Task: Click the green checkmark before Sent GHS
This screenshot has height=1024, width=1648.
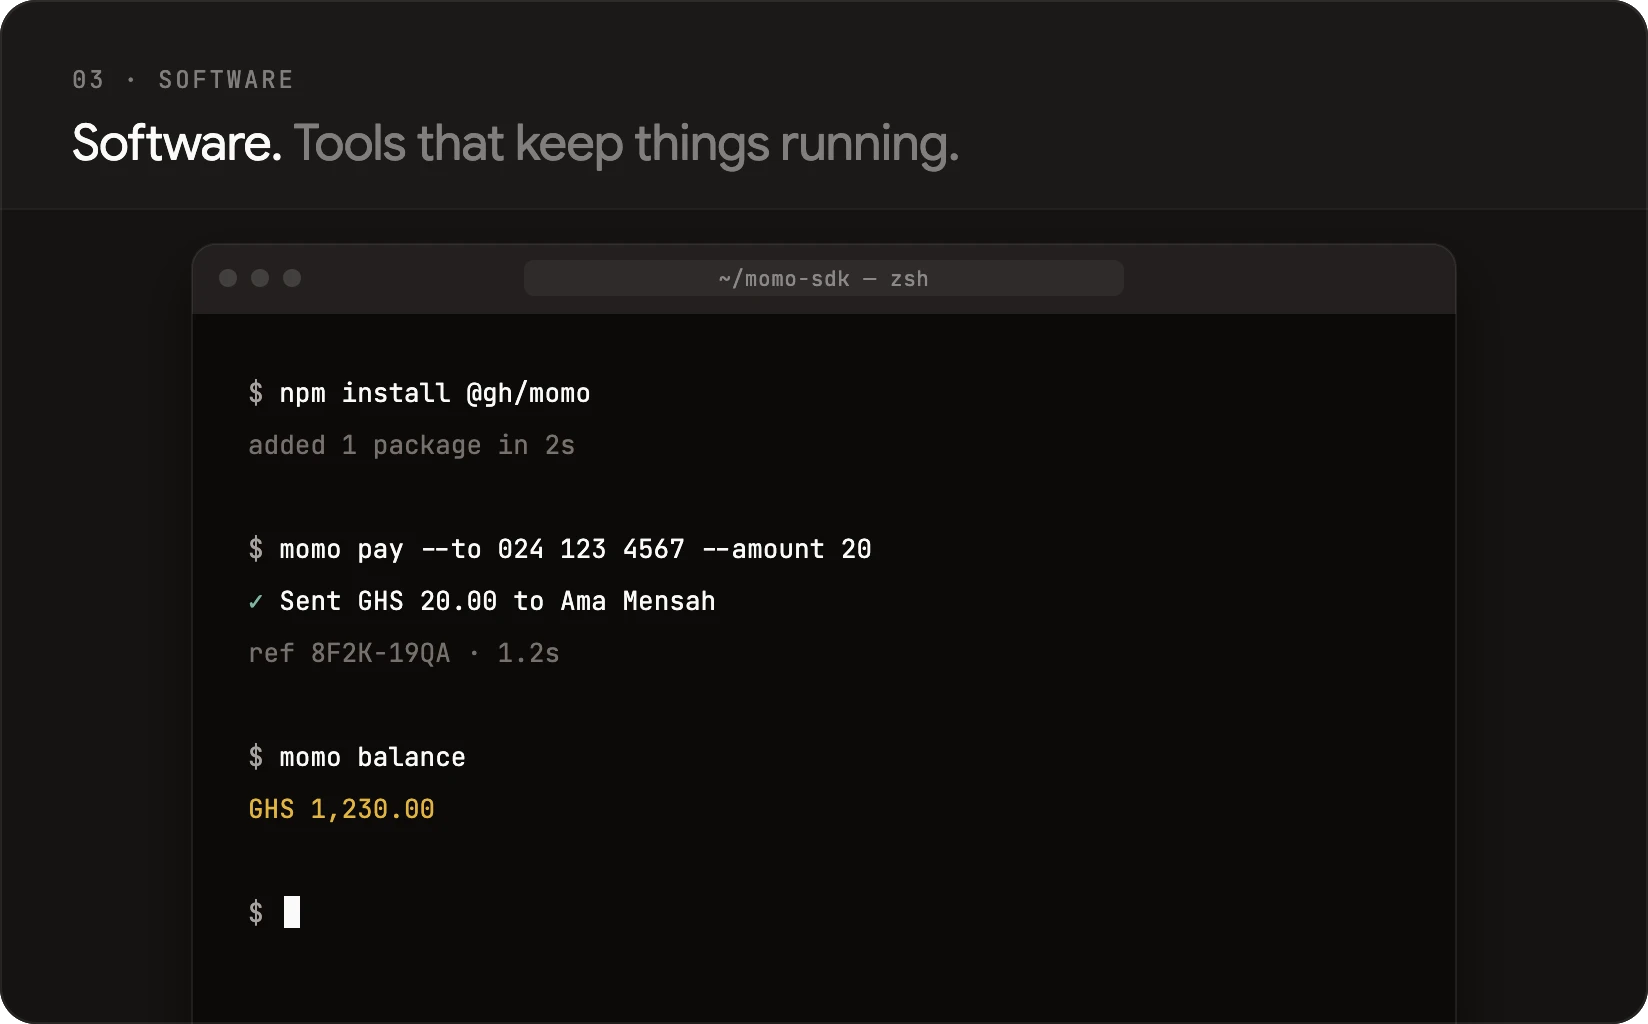Action: (x=256, y=602)
